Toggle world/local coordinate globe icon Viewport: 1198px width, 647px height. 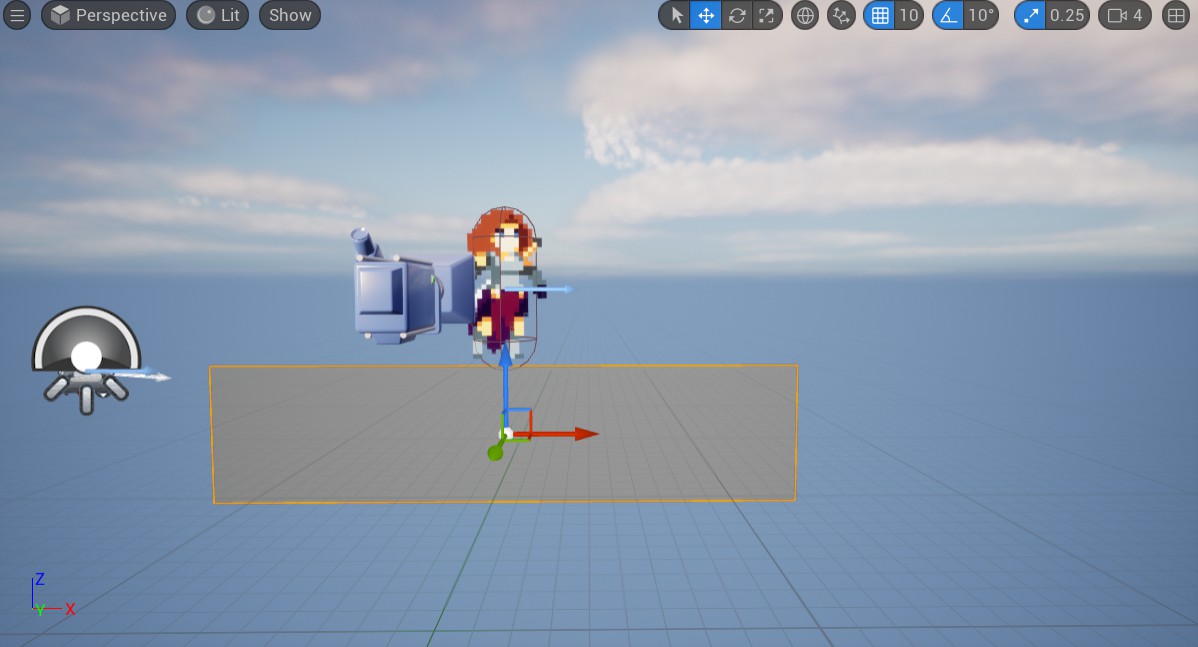805,15
